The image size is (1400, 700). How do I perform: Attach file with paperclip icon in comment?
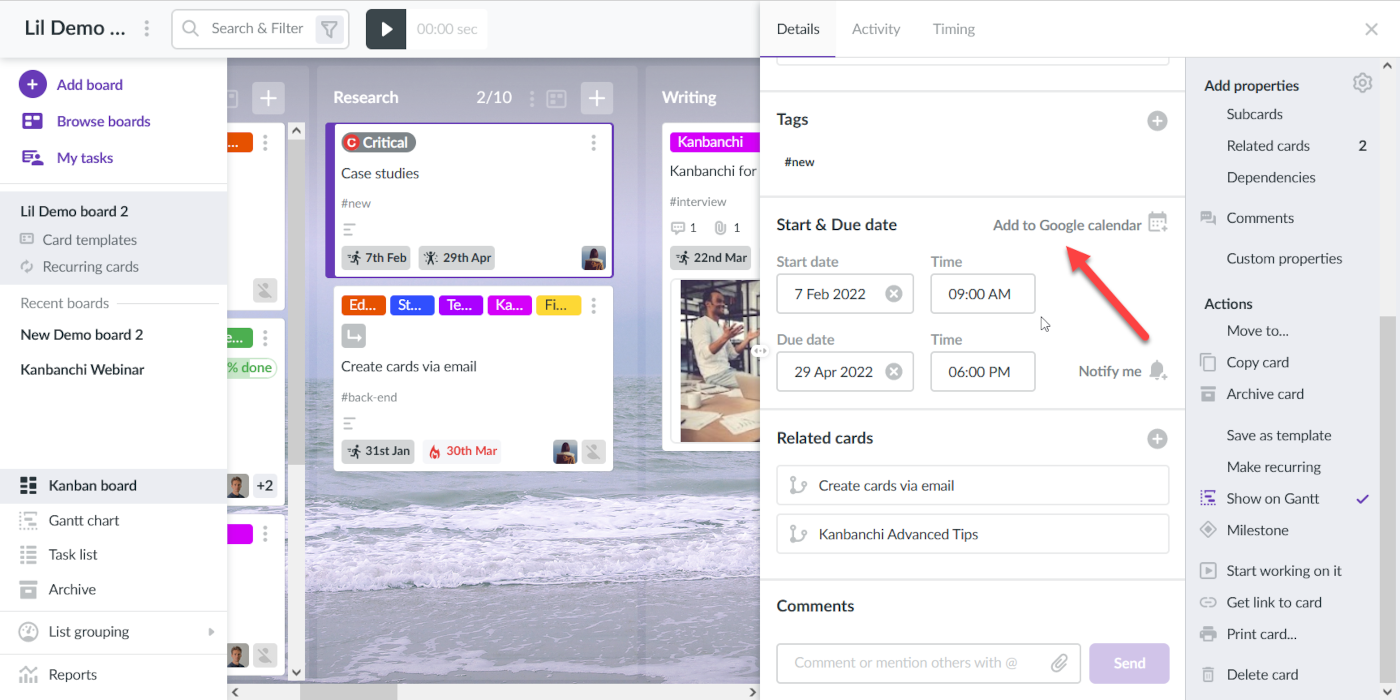coord(1059,663)
